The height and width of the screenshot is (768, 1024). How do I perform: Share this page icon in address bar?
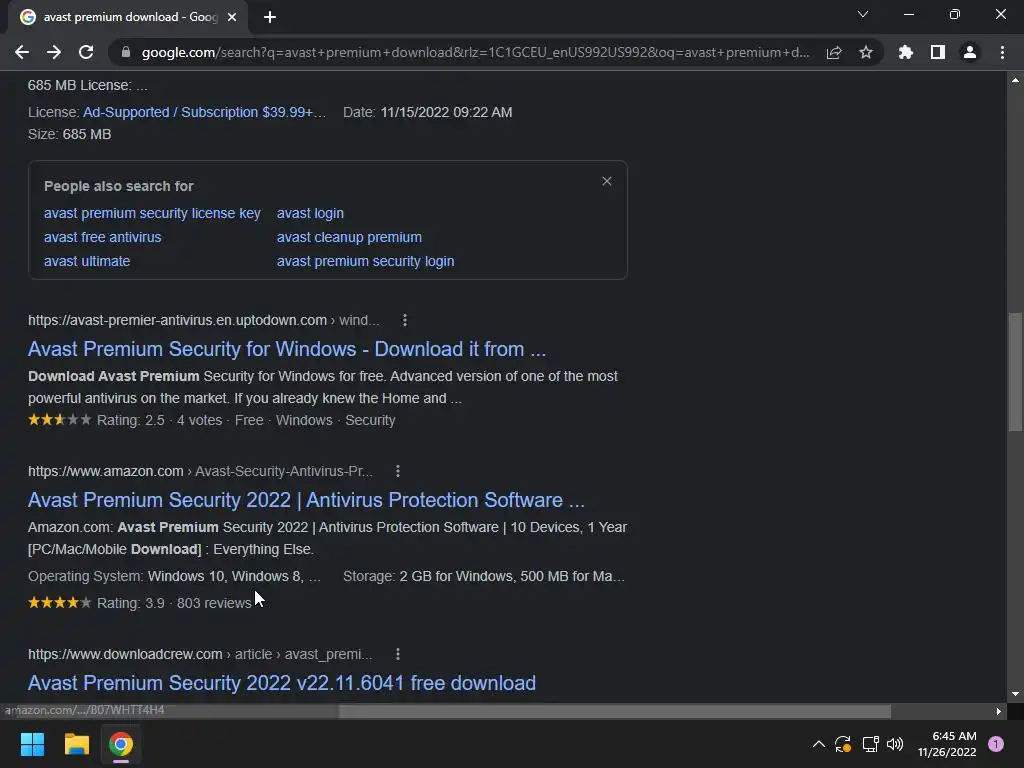pyautogui.click(x=834, y=52)
